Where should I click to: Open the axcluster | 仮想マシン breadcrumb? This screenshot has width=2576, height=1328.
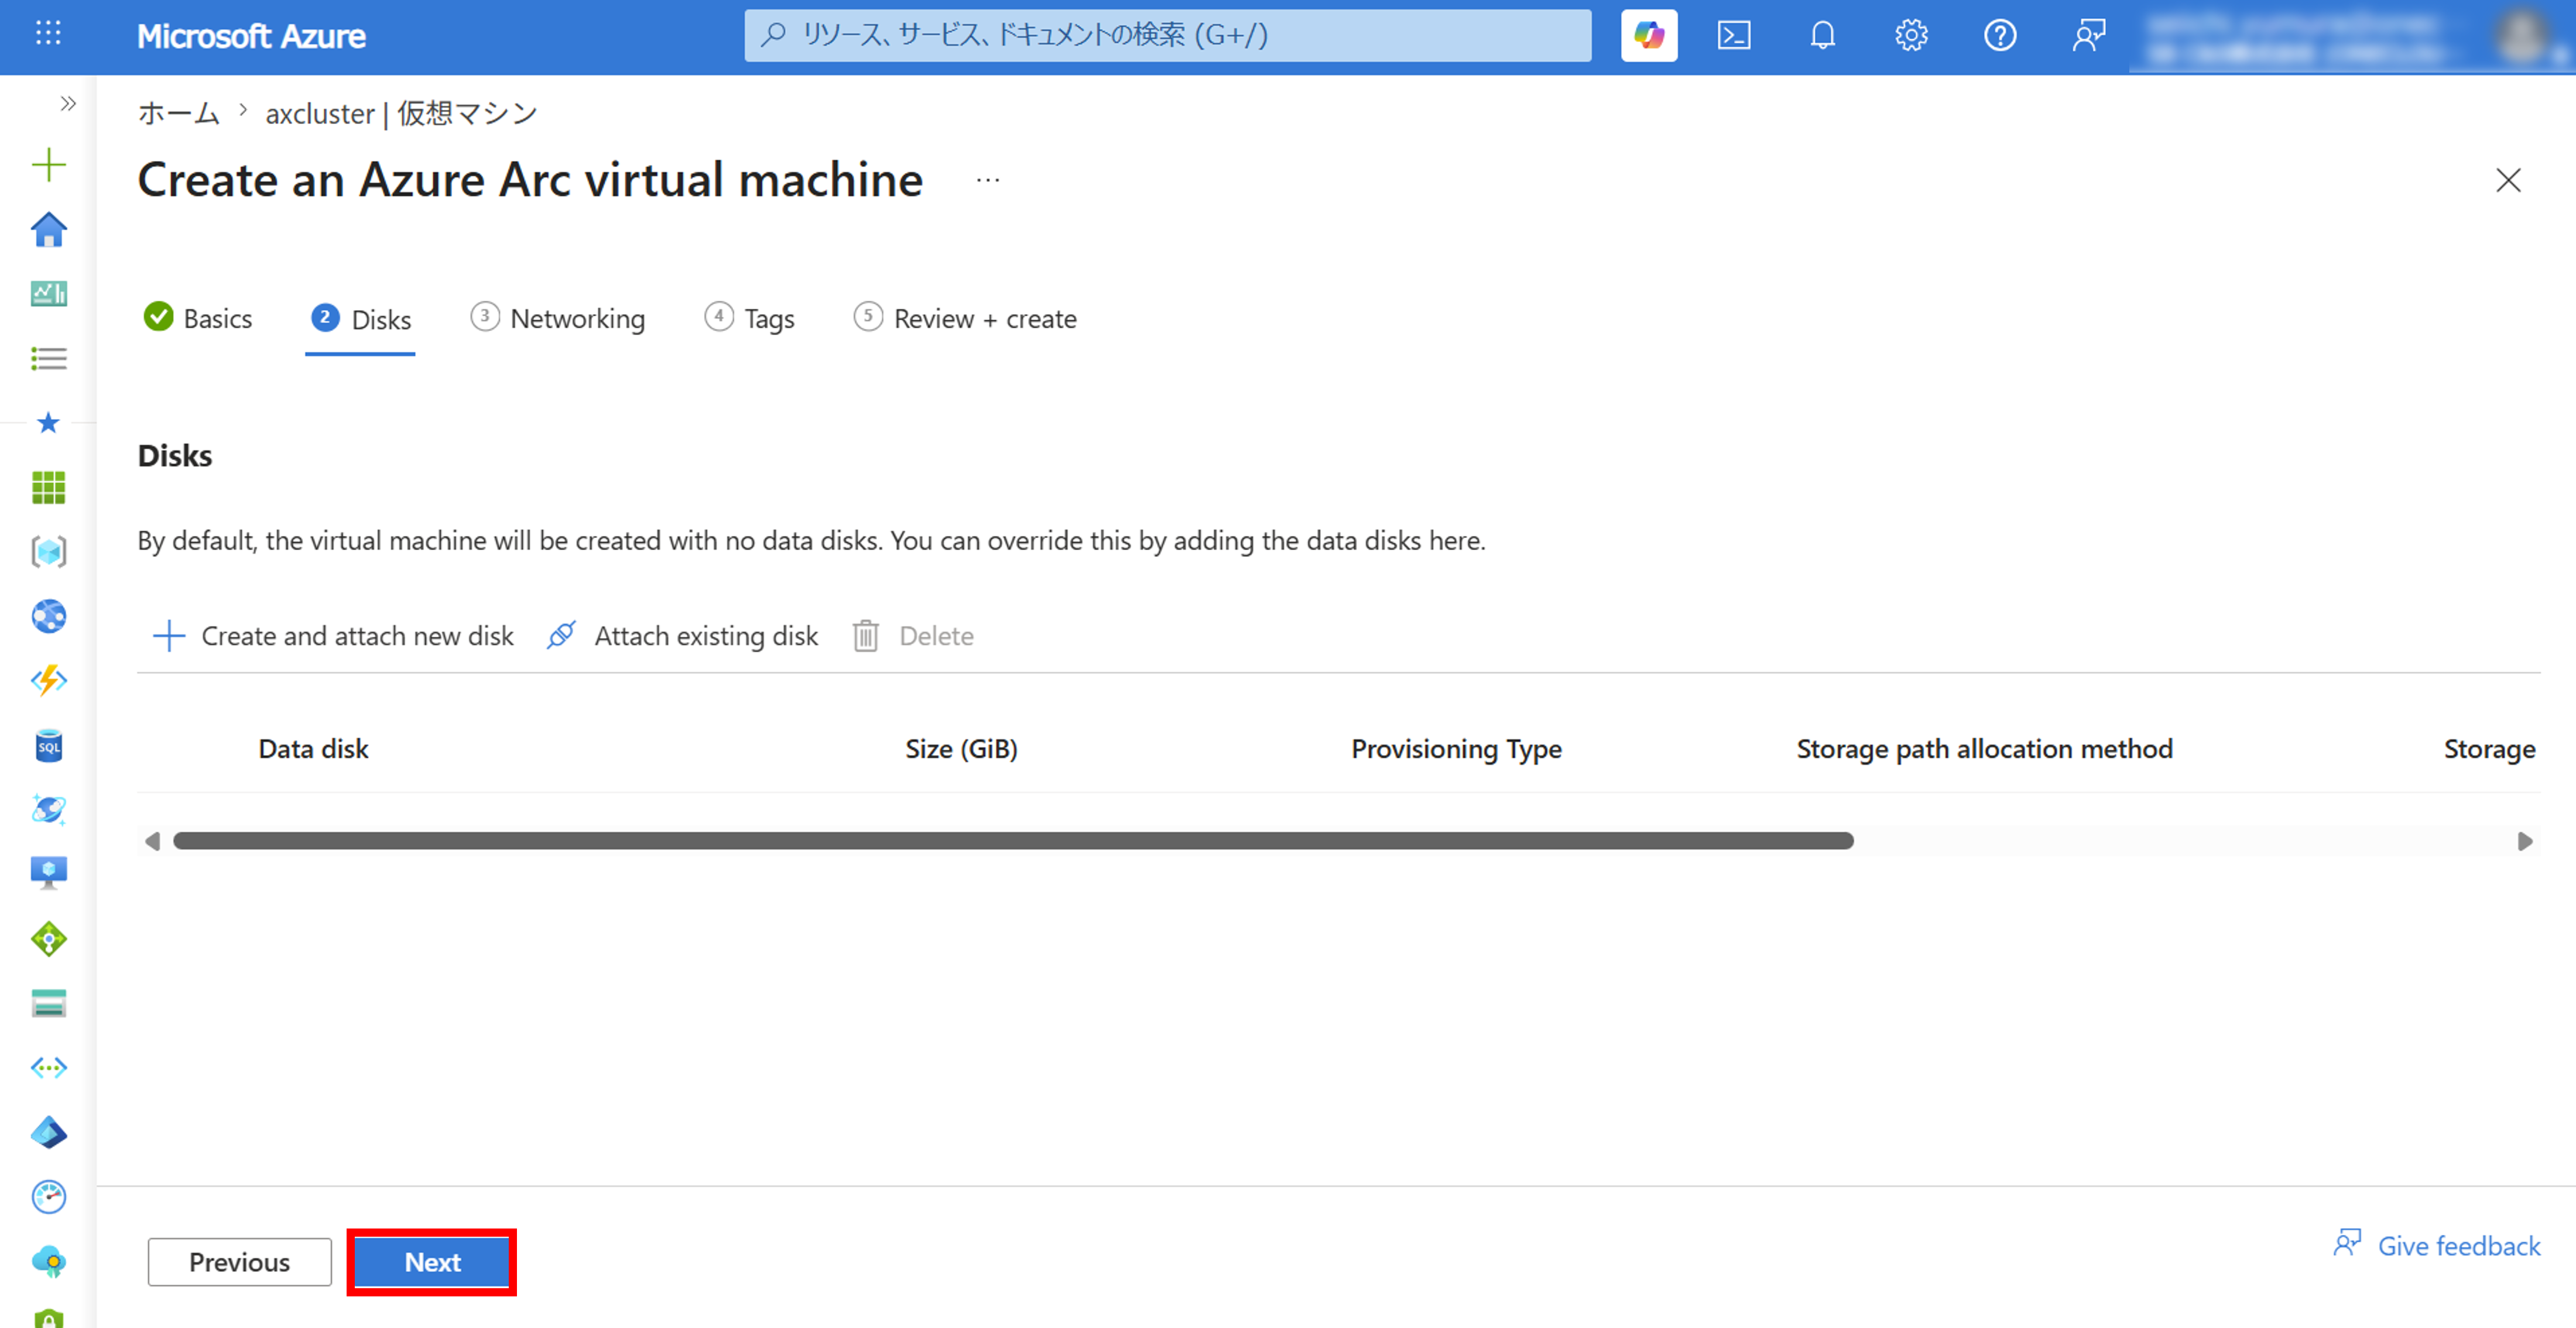click(401, 113)
